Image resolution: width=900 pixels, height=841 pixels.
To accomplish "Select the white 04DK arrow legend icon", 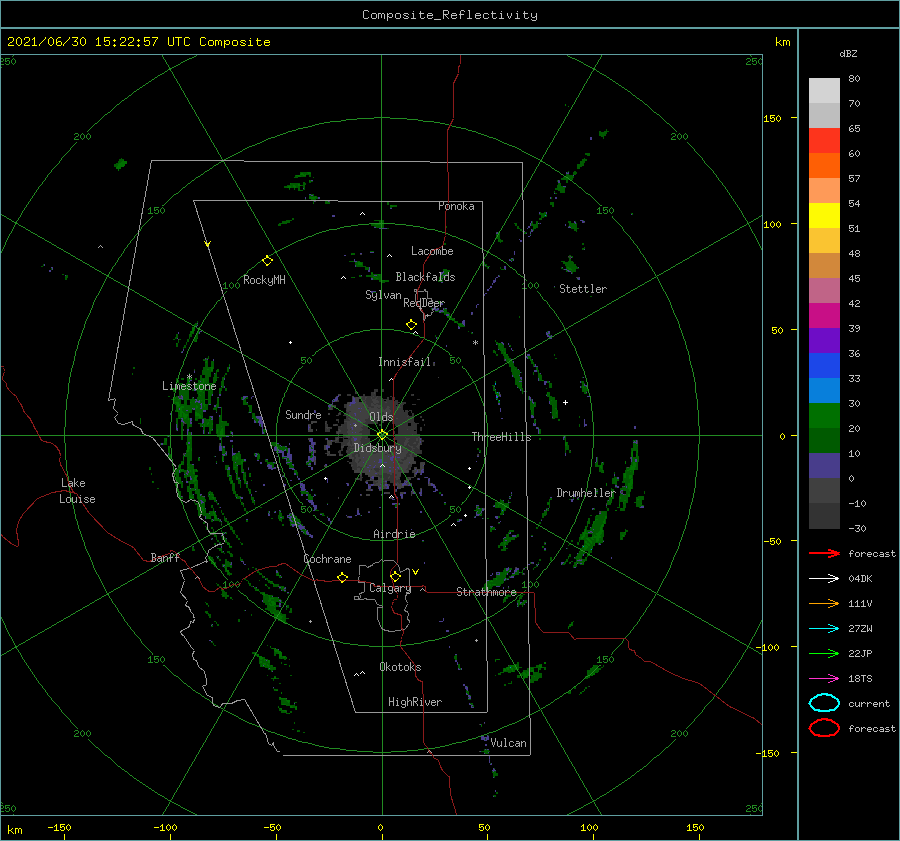I will coord(824,578).
